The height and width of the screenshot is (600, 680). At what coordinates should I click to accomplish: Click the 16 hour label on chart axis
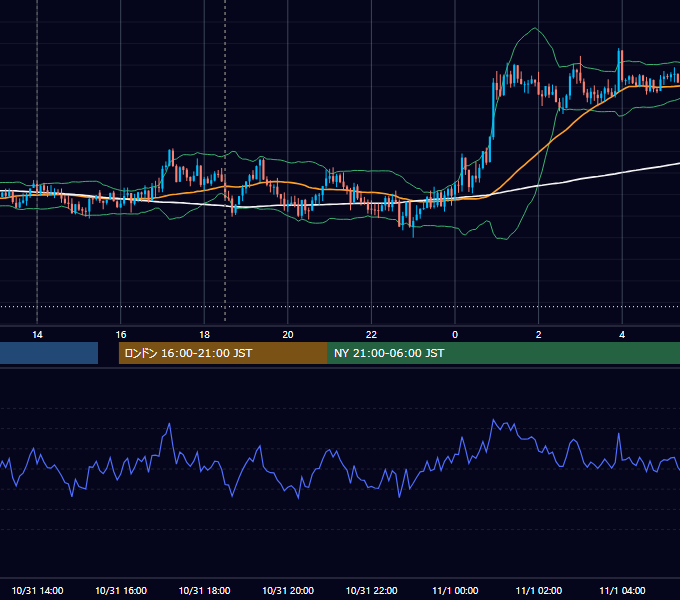coord(121,335)
